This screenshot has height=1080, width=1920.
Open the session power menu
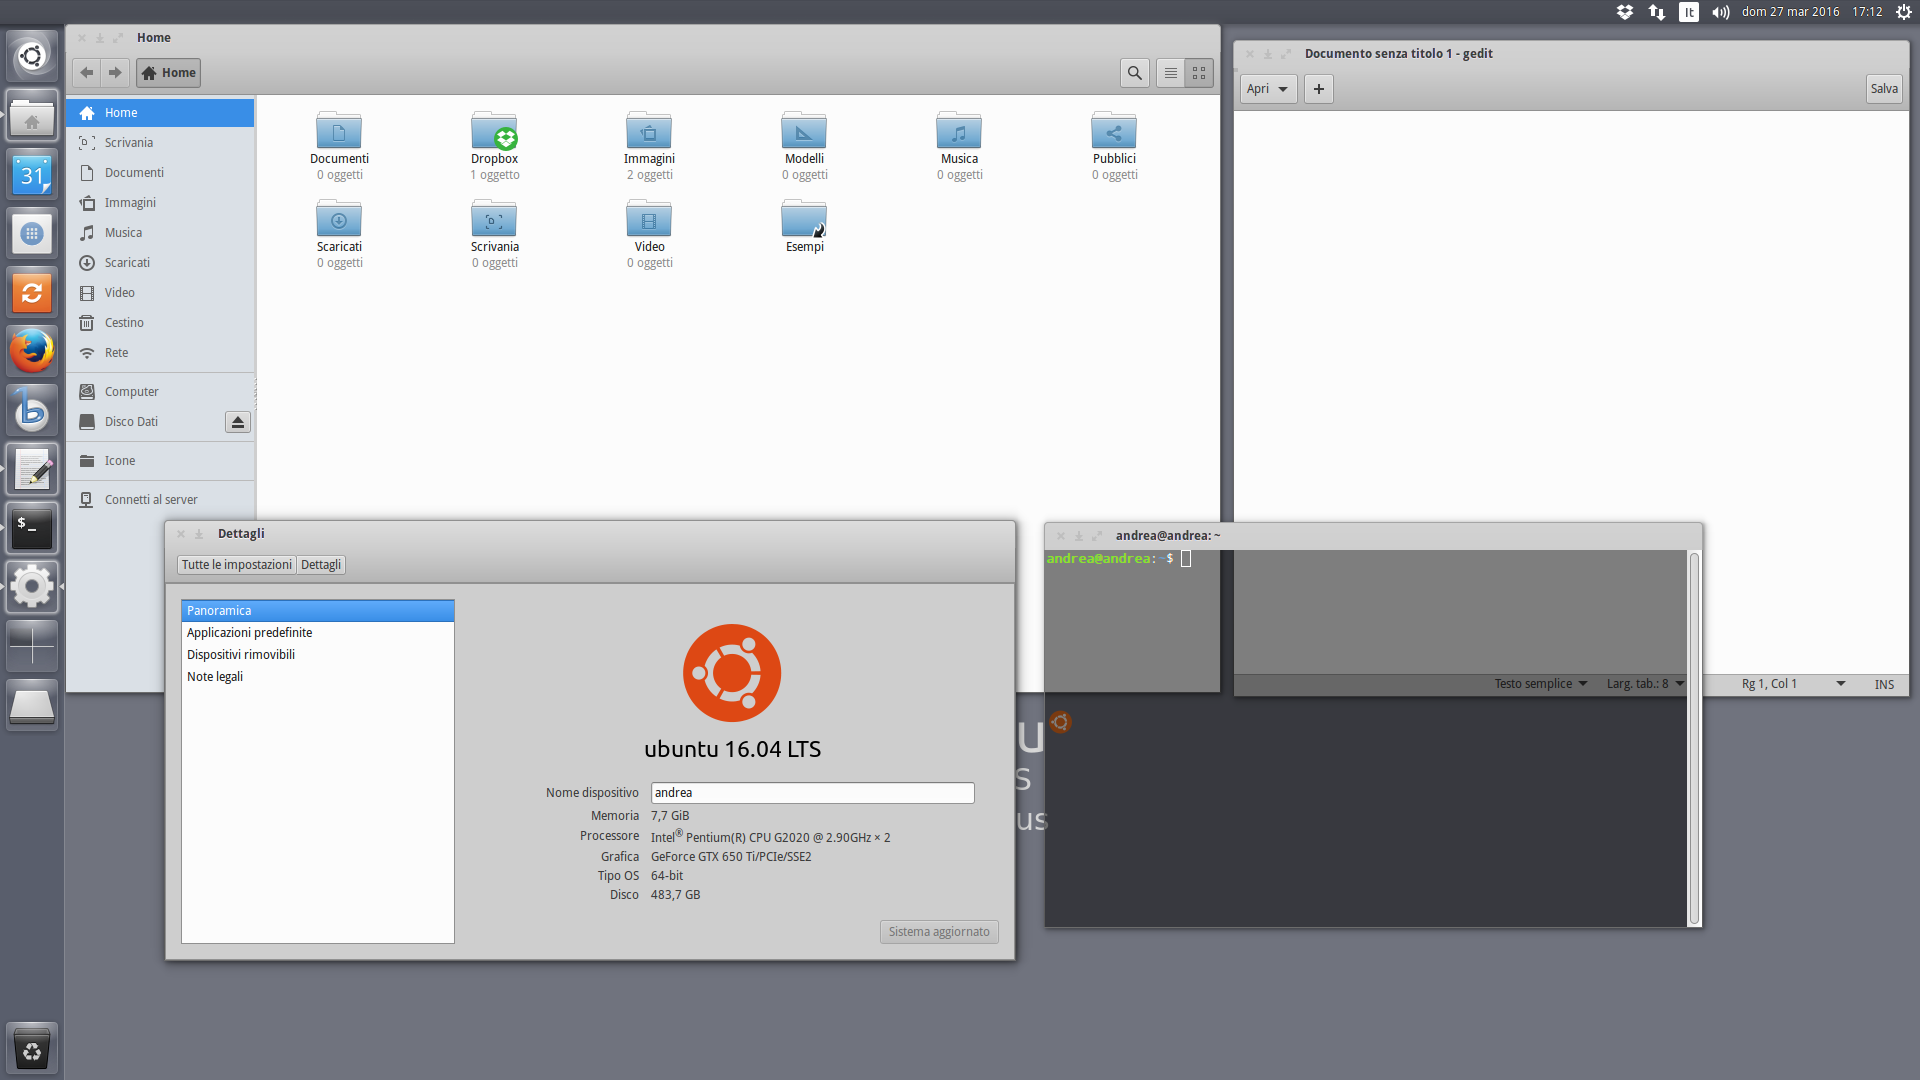point(1904,12)
